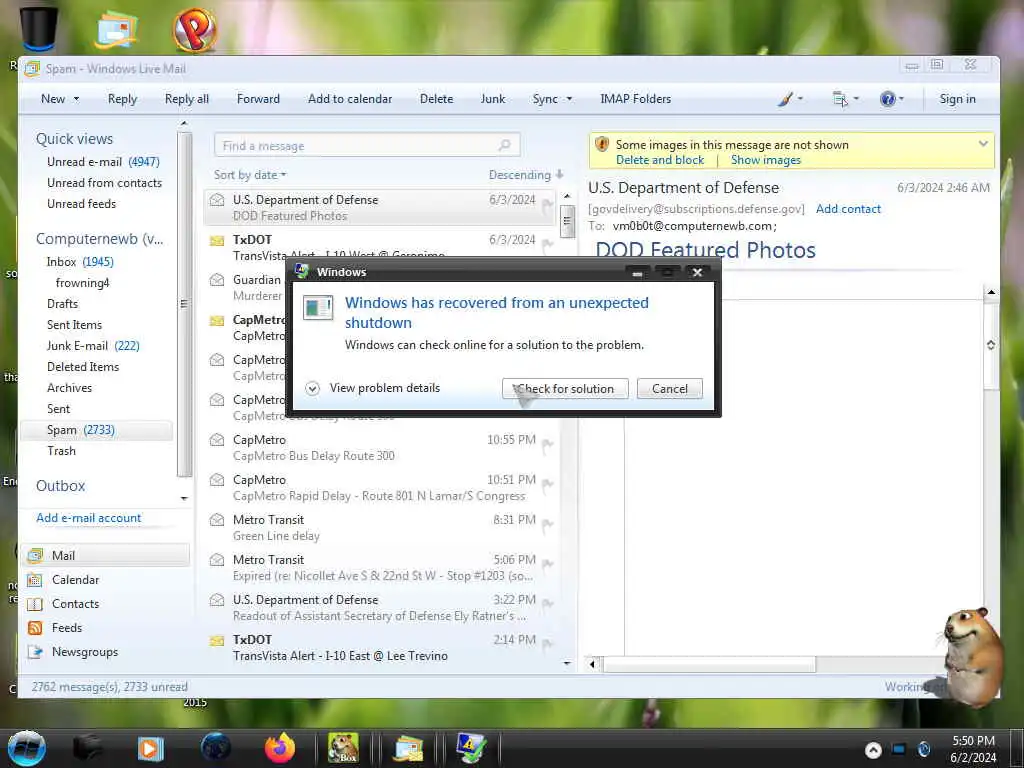Screen dimensions: 1024x768
Task: Flag the U.S. Department of Defense DOD Featured Photos message
Action: [x=547, y=205]
